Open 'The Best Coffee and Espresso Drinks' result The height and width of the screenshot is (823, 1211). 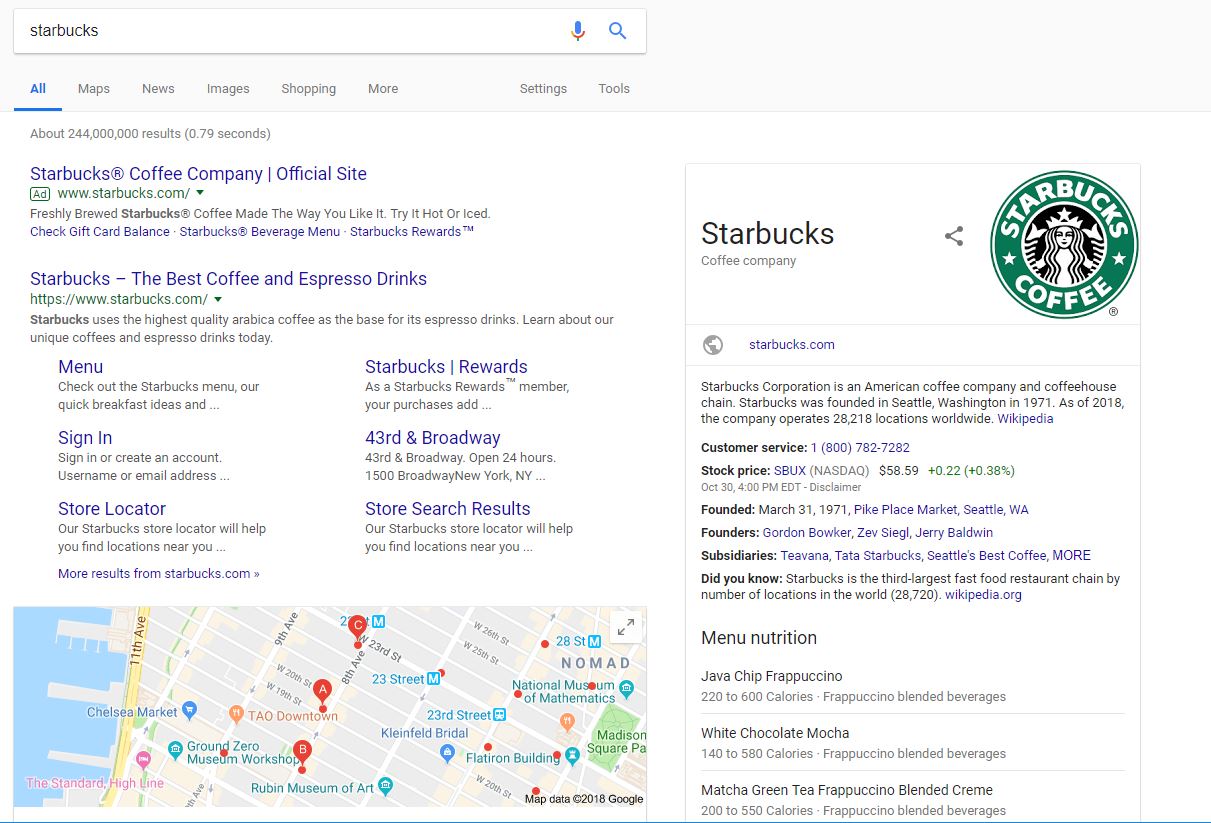point(228,279)
